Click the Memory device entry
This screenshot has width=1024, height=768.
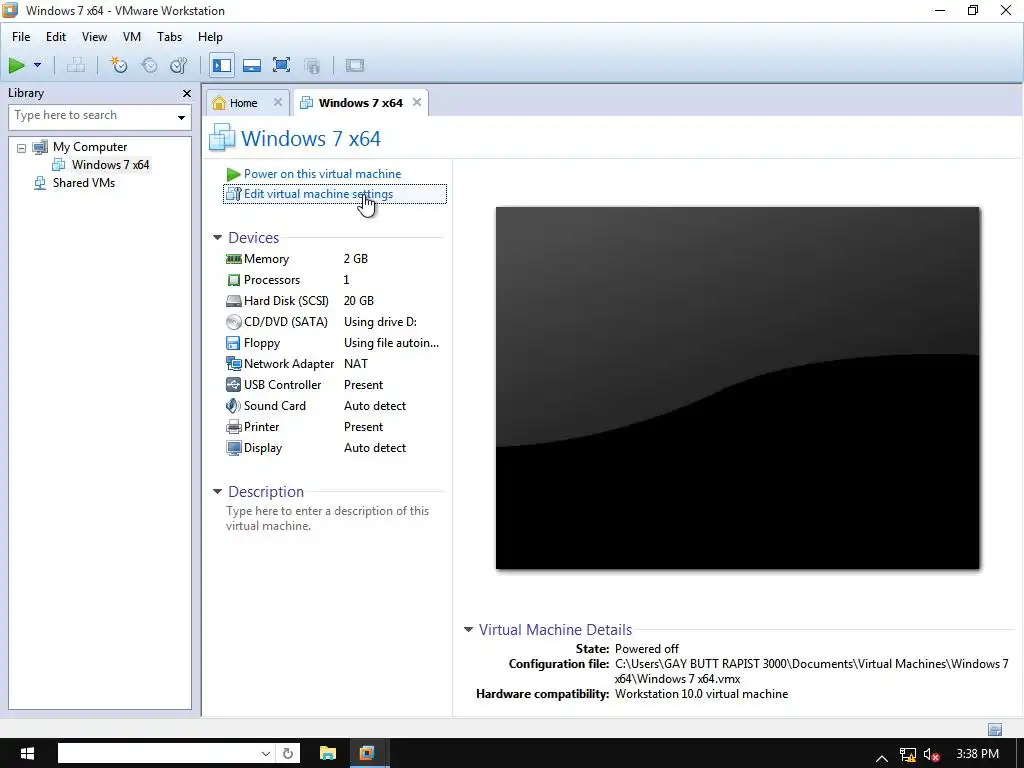point(266,259)
